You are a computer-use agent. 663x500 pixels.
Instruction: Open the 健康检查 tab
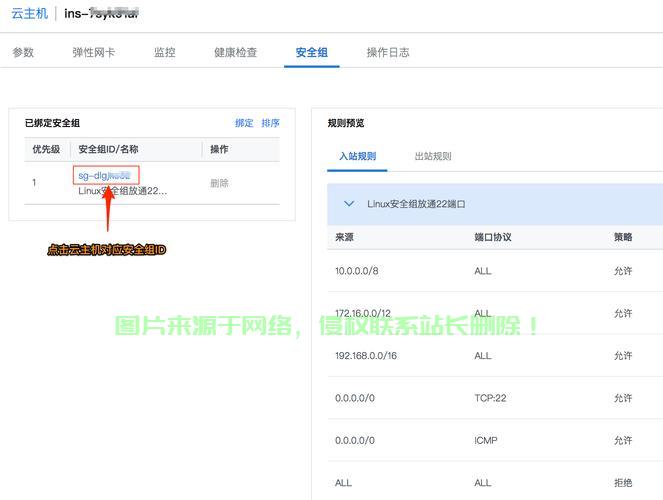[236, 52]
